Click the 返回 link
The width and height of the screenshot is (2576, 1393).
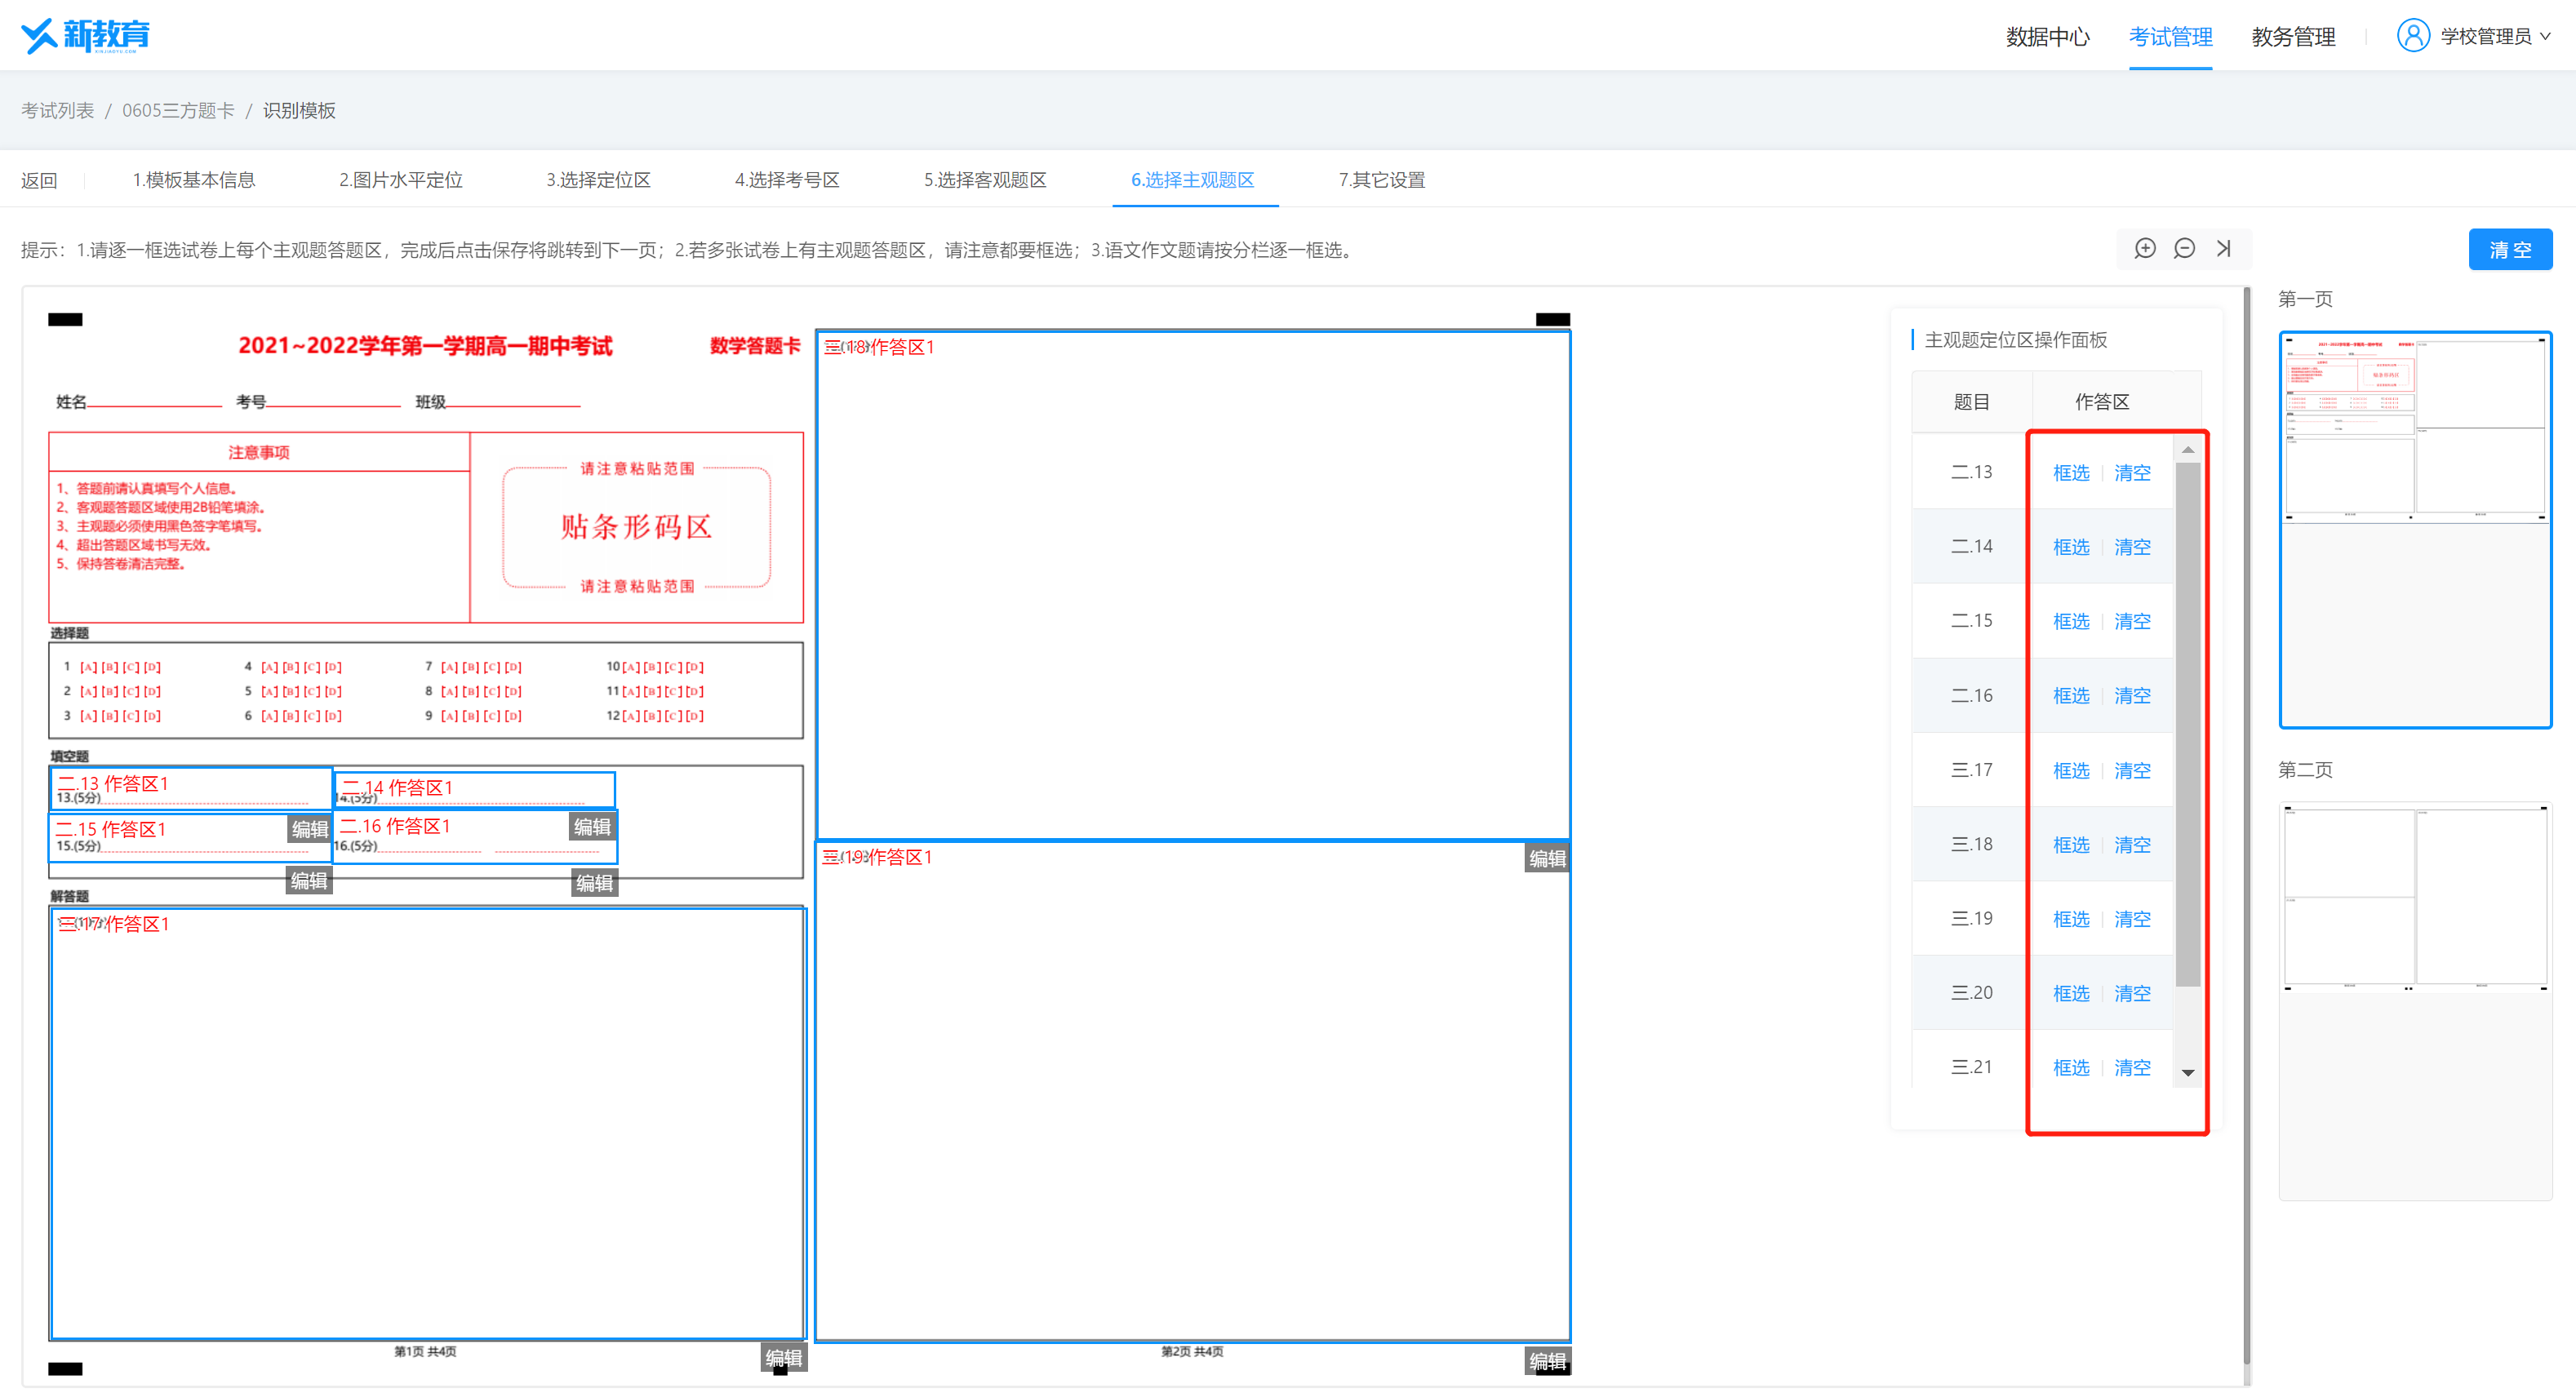click(x=39, y=181)
